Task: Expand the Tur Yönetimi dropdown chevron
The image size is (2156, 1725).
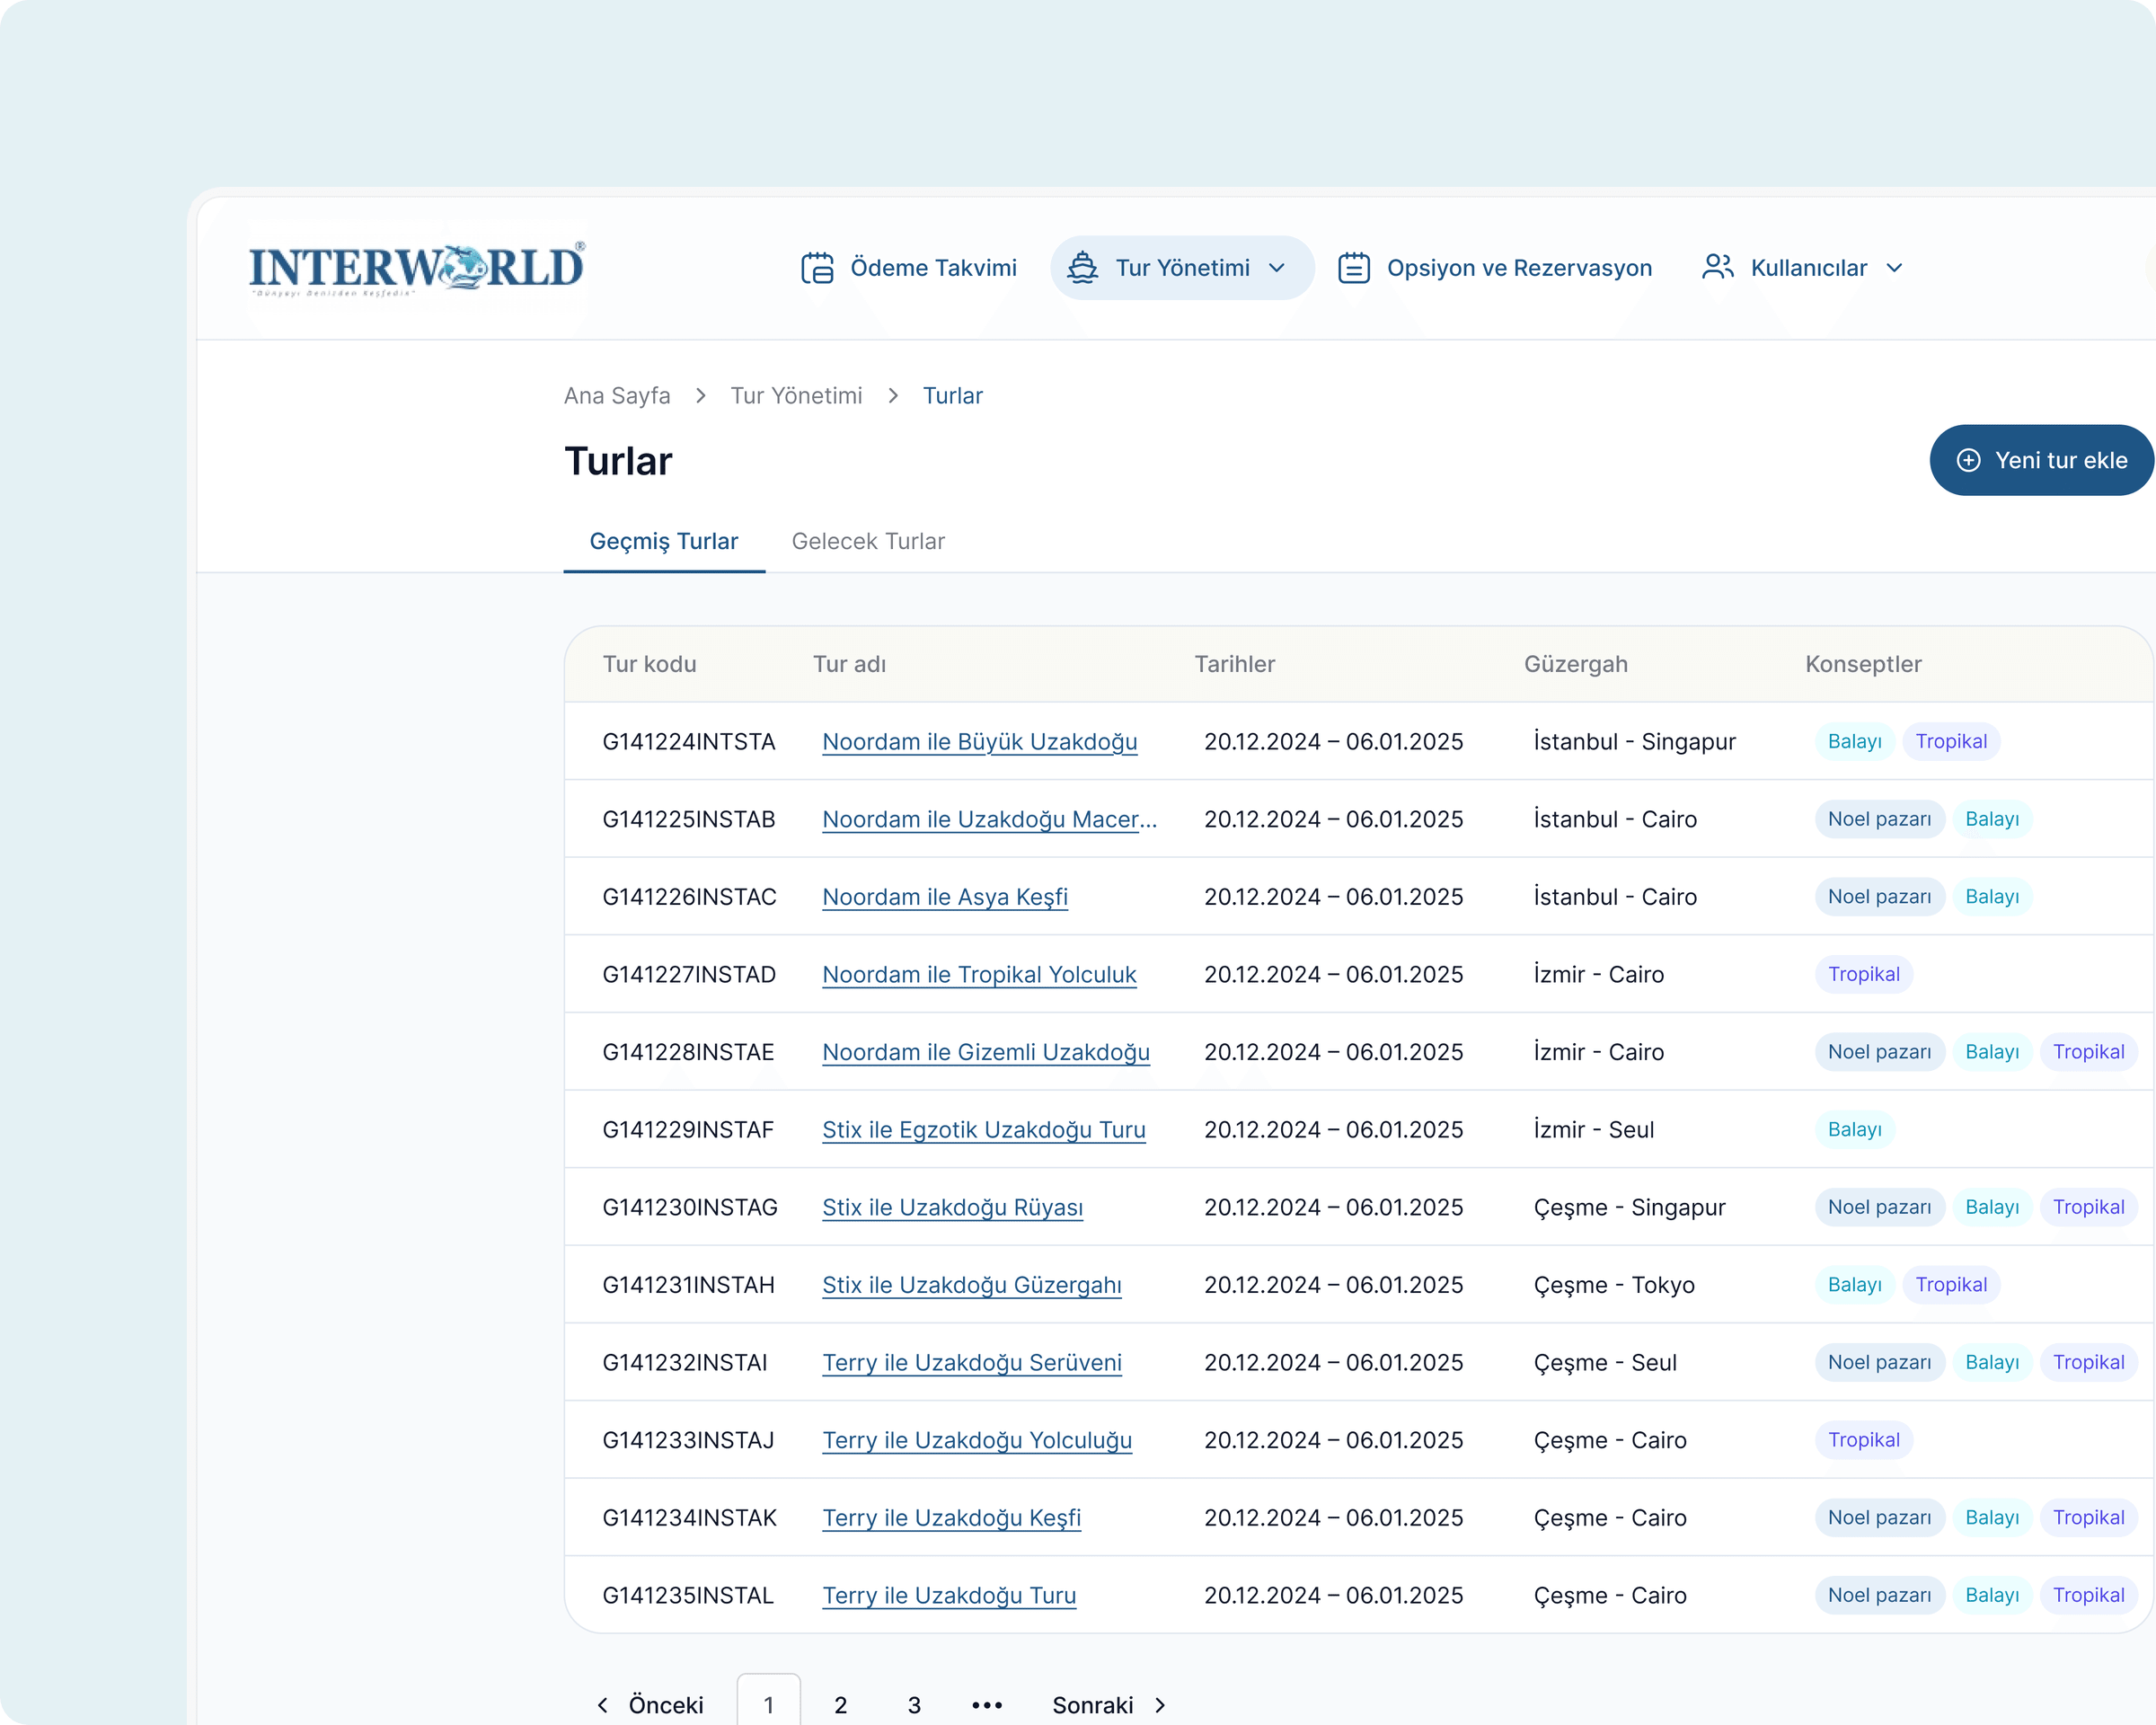Action: coord(1277,268)
